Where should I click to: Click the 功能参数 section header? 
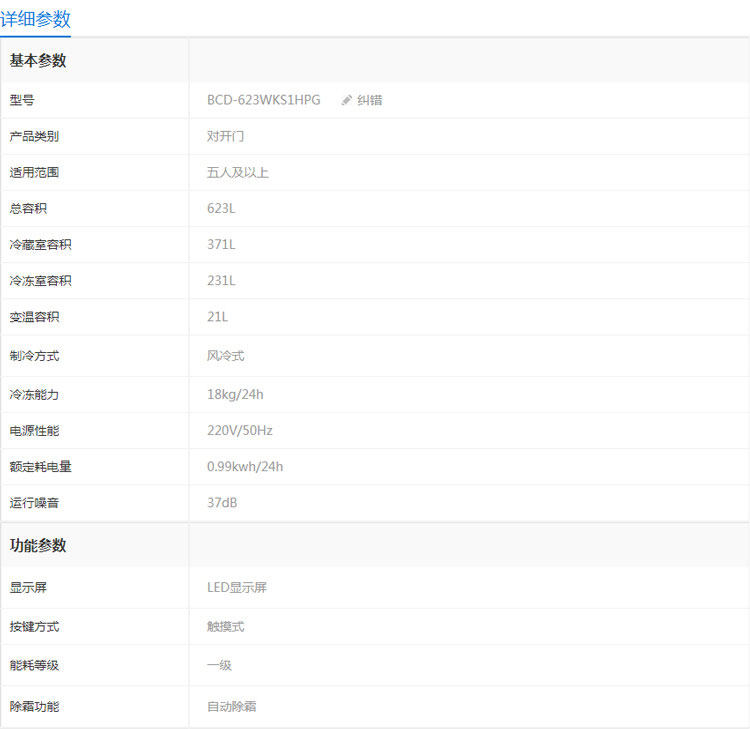pos(38,545)
